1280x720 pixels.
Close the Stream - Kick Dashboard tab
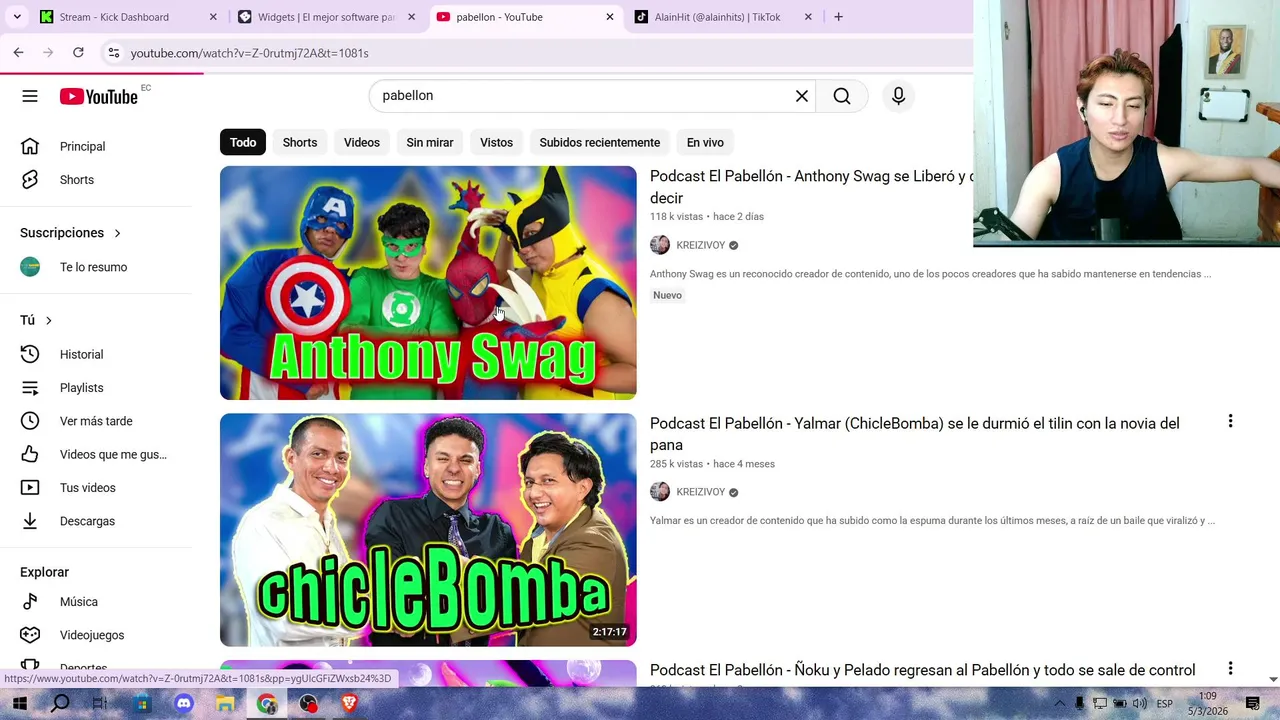point(213,17)
